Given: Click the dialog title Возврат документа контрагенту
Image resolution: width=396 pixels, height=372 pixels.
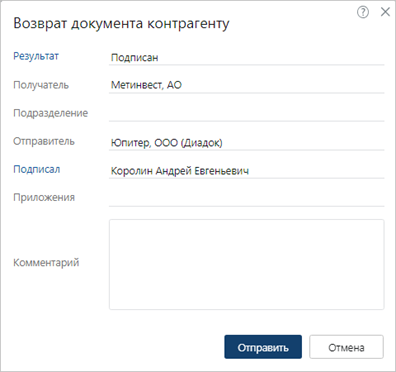Looking at the screenshot, I should click(x=121, y=24).
